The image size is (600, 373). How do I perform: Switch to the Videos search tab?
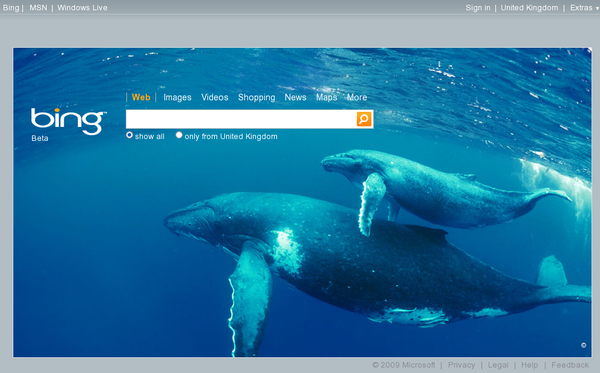click(215, 98)
